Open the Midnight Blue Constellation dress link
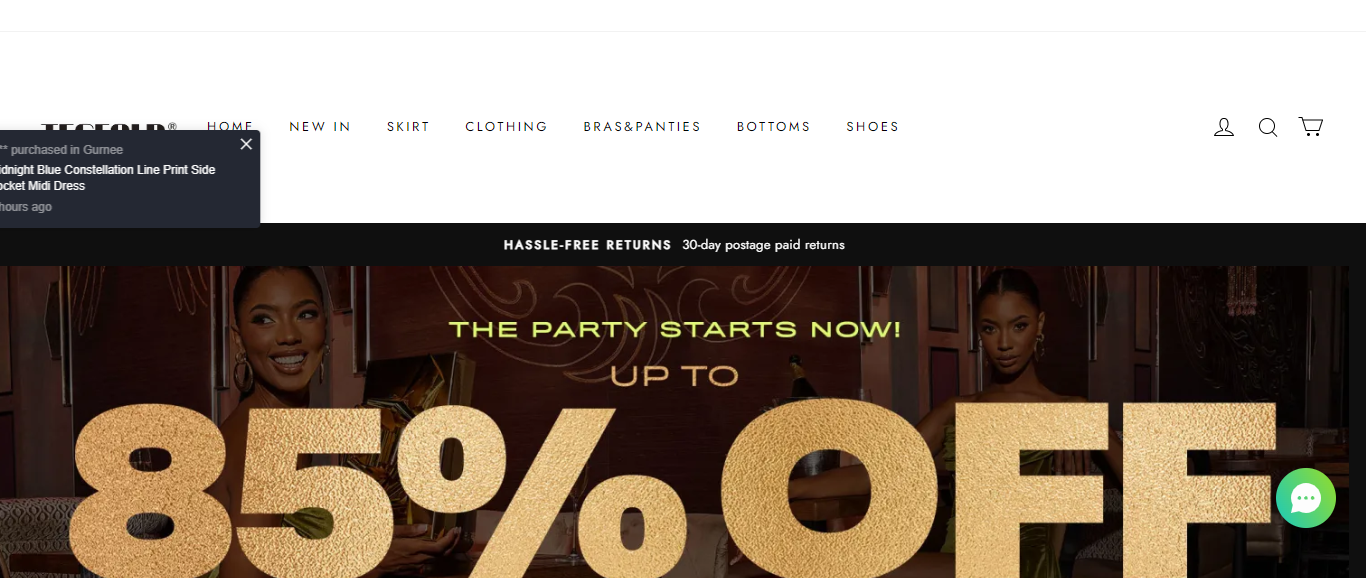This screenshot has width=1366, height=578. coord(107,178)
